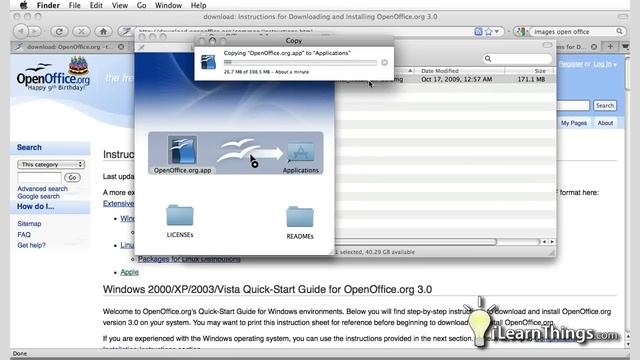Select the file row dated Oct 17, 2009

click(445, 80)
